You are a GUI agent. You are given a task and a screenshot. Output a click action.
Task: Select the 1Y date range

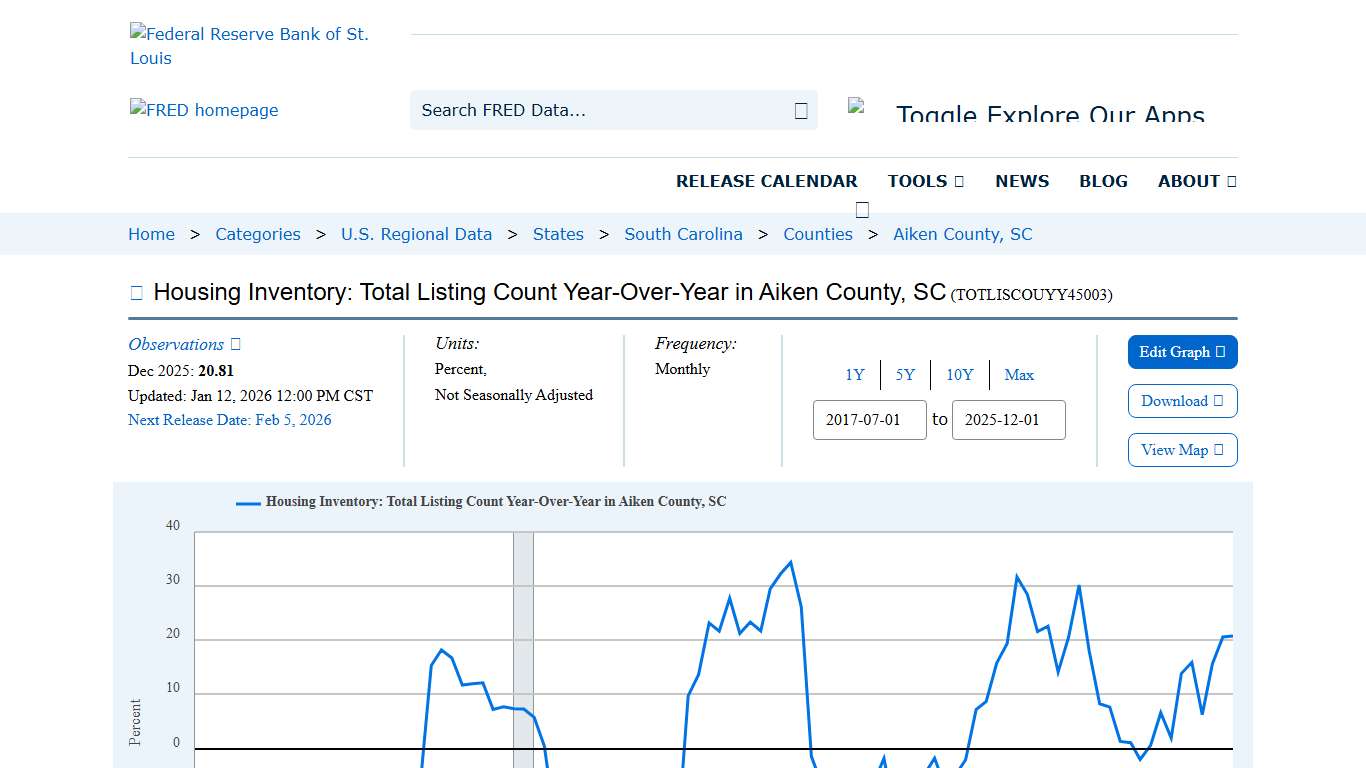coord(855,374)
